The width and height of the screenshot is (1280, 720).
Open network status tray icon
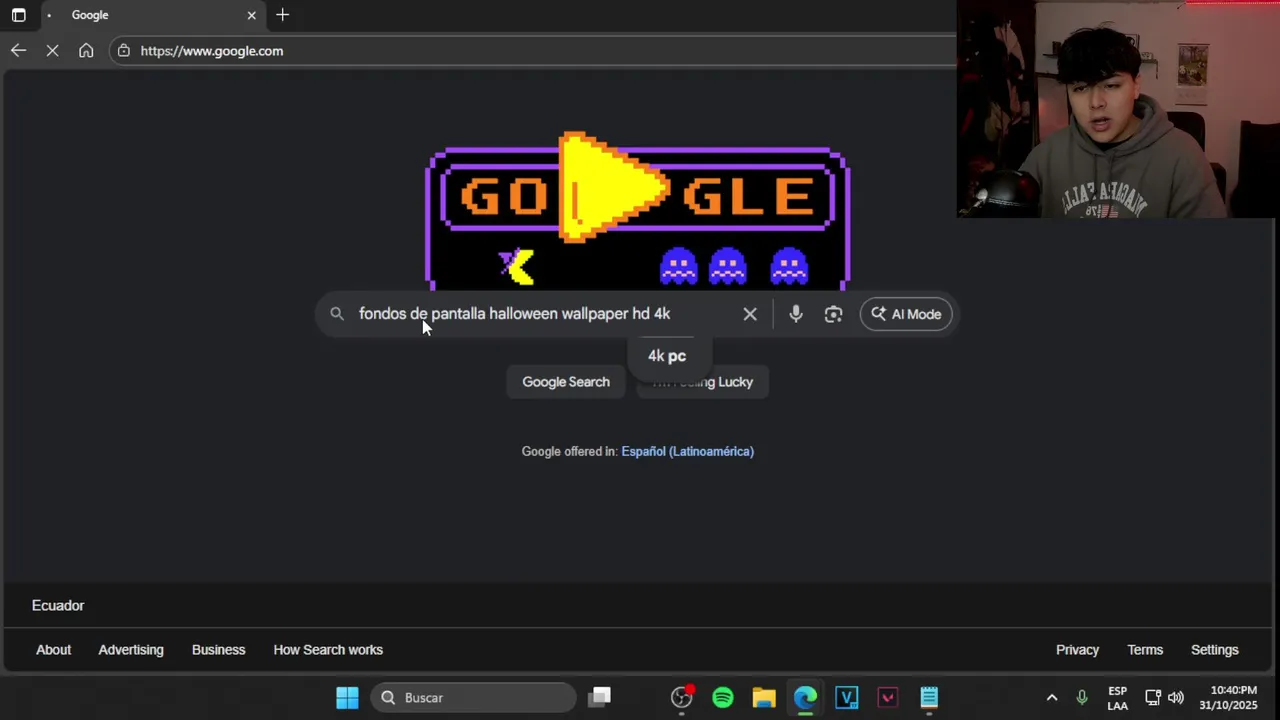point(1153,698)
